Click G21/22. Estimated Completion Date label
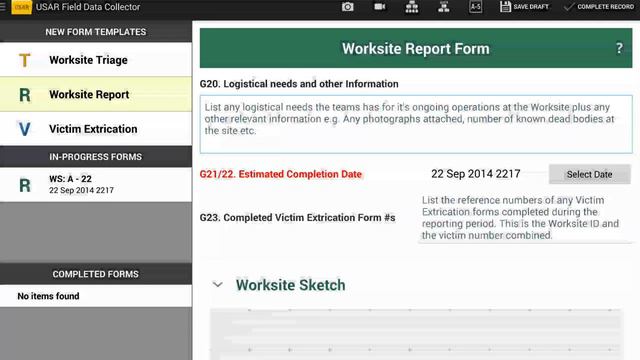Viewport: 640px width, 360px height. 280,174
